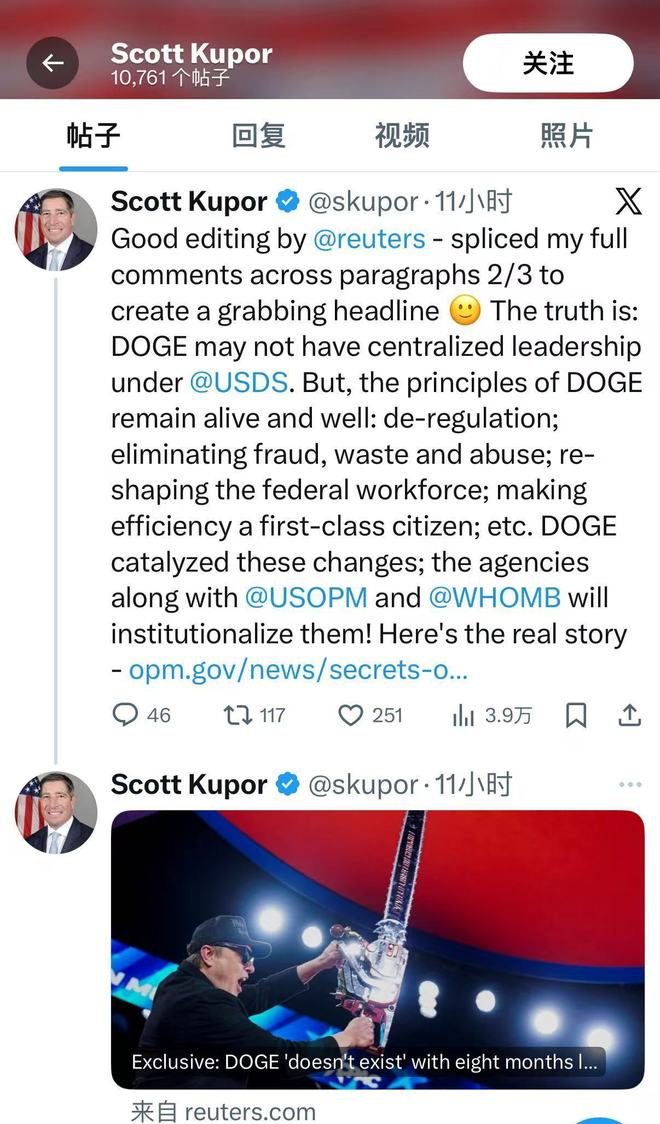Open the 照片 tab
The width and height of the screenshot is (660, 1124).
[x=566, y=136]
